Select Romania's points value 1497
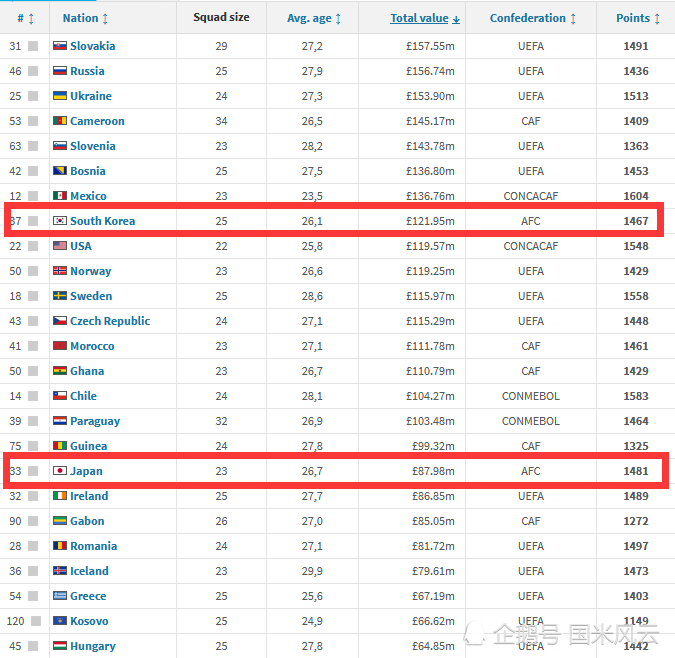This screenshot has width=675, height=658. tap(636, 546)
